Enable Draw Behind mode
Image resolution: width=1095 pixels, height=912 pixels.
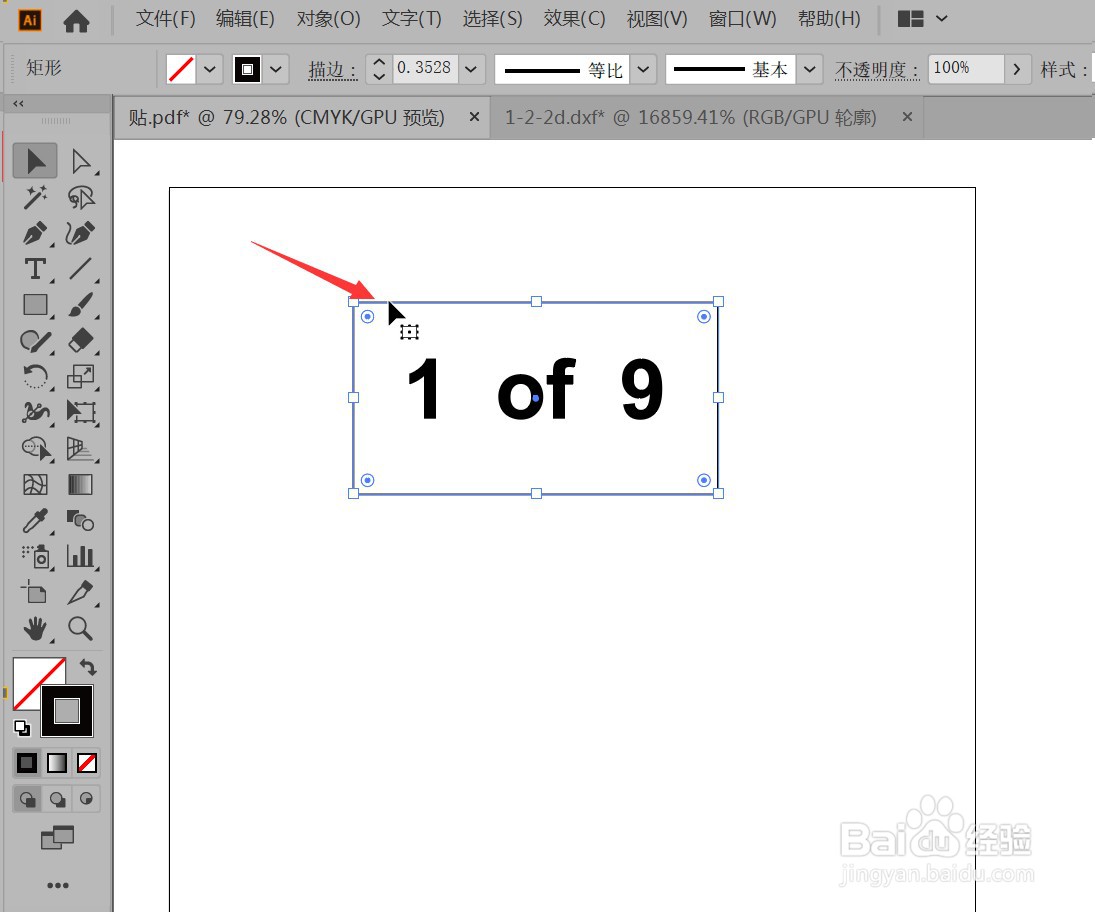(57, 799)
